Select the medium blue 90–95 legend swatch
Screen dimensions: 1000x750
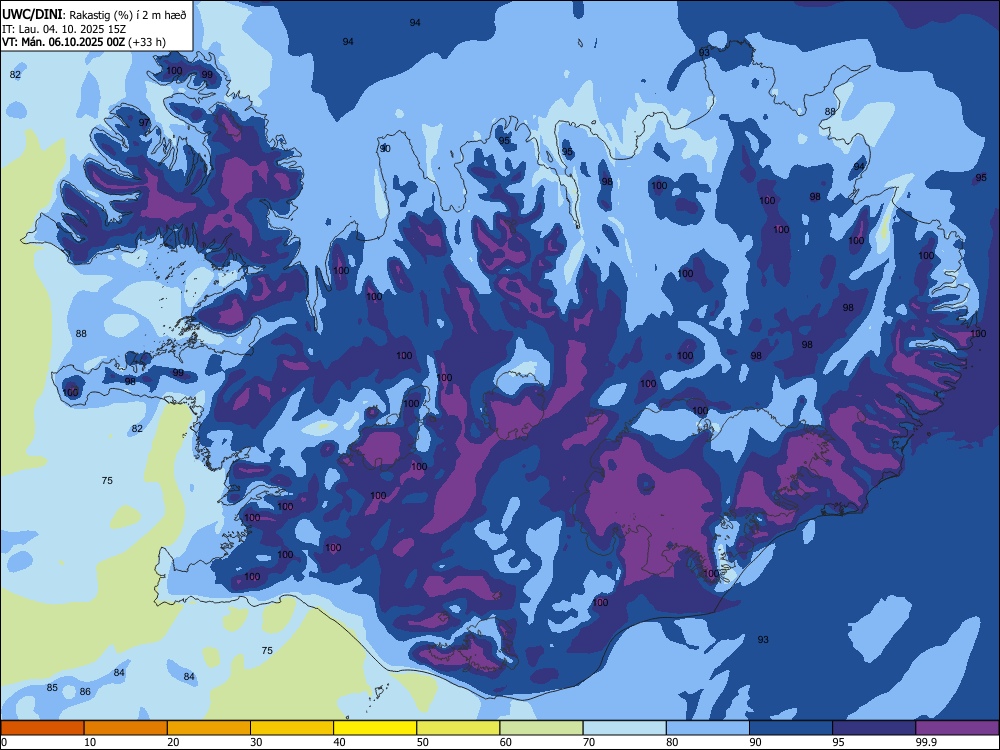pyautogui.click(x=791, y=728)
